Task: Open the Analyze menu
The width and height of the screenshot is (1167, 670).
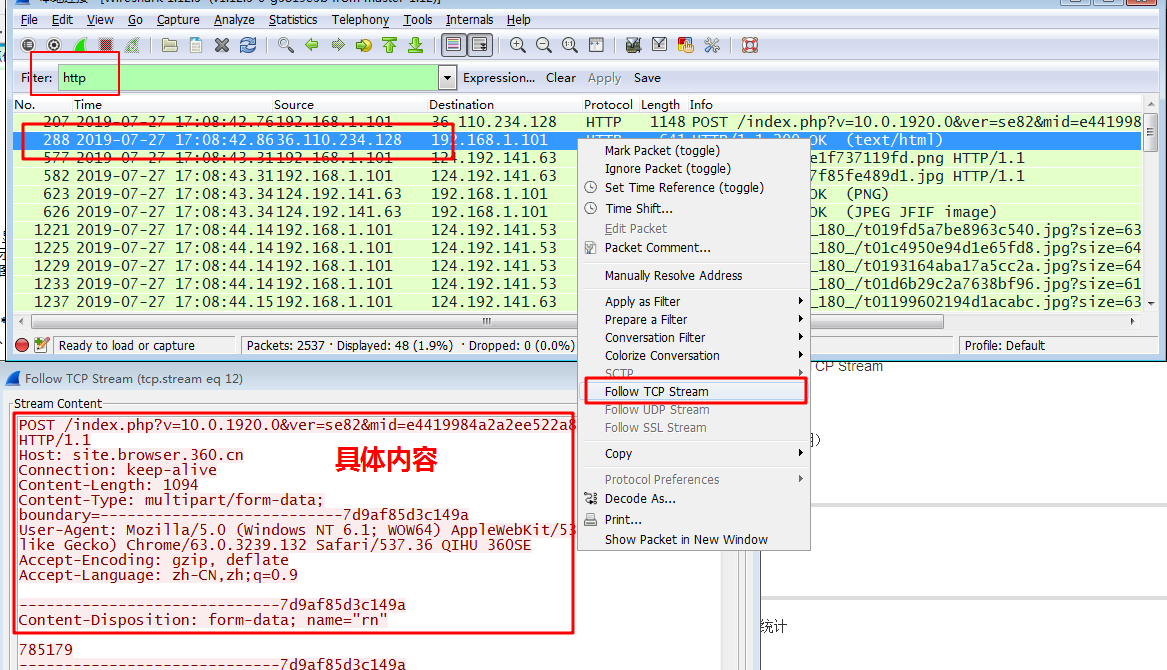Action: point(234,19)
